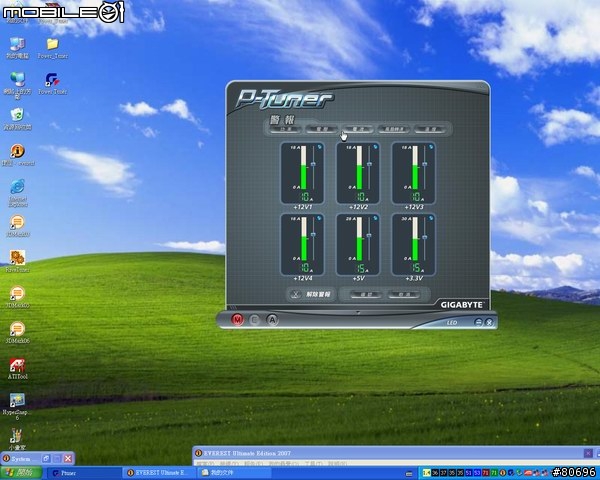Click the 解除警報 dismiss alarm button
Screen dimensions: 600x480
click(x=311, y=294)
